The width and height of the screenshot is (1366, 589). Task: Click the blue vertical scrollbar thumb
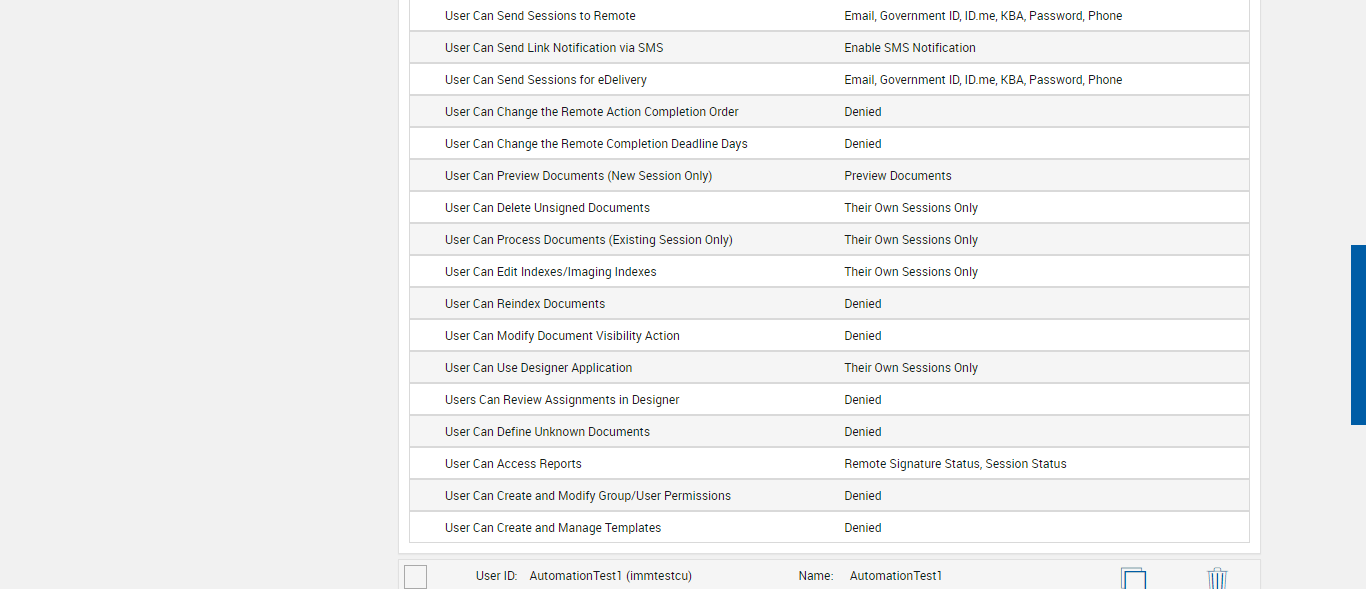click(x=1358, y=335)
